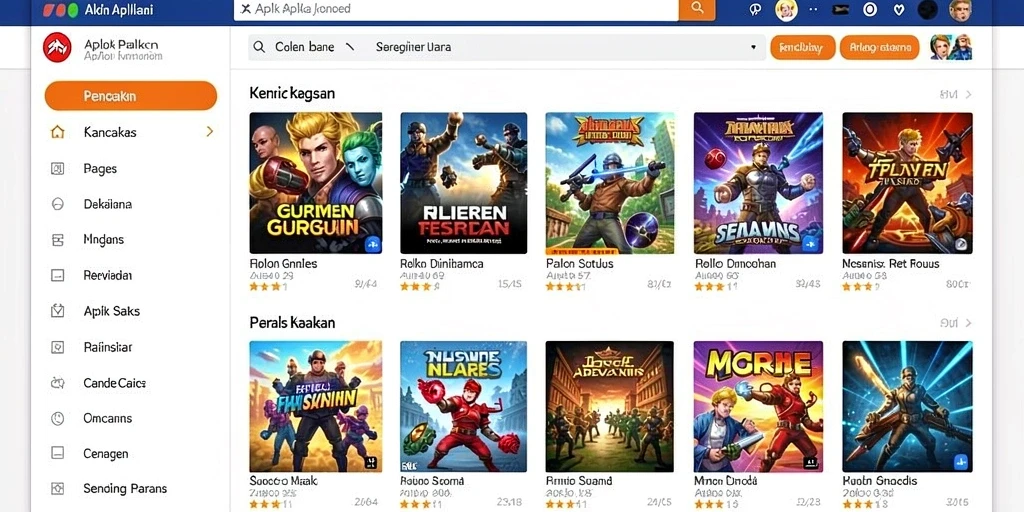Viewport: 1024px width, 512px height.
Task: Click the Apik Saks sidebar icon
Action: tap(57, 311)
